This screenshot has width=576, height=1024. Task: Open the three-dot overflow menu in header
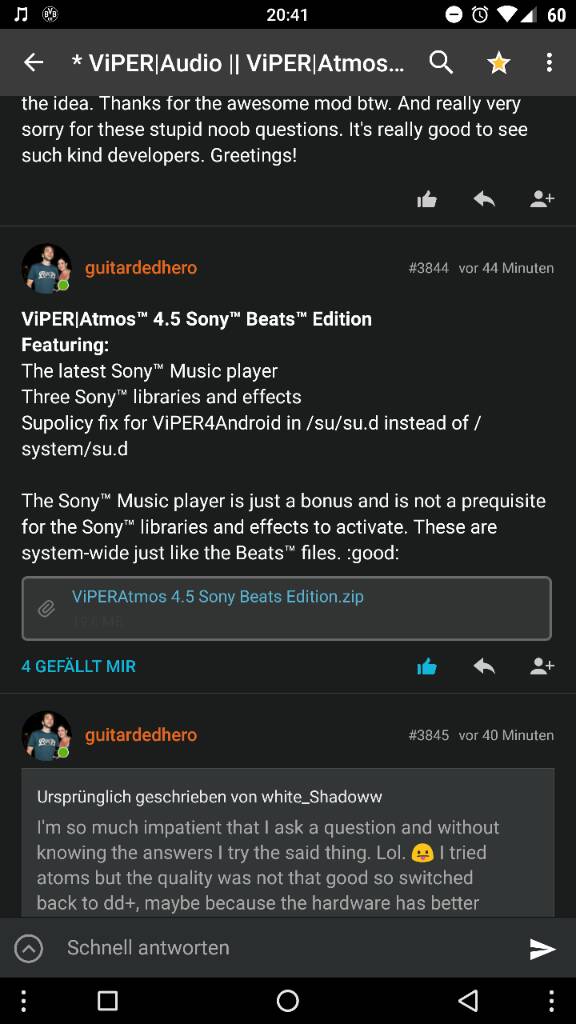(549, 63)
